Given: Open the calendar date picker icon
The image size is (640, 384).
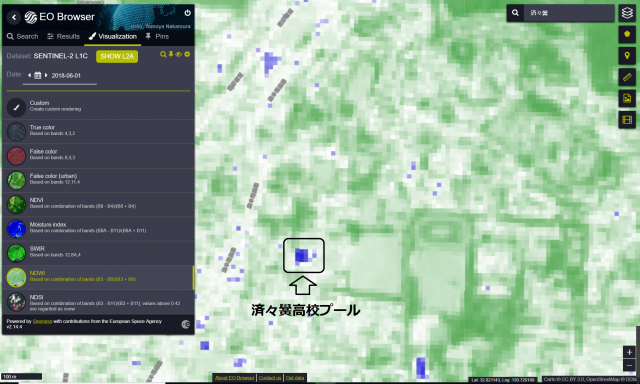Looking at the screenshot, I should tap(38, 75).
